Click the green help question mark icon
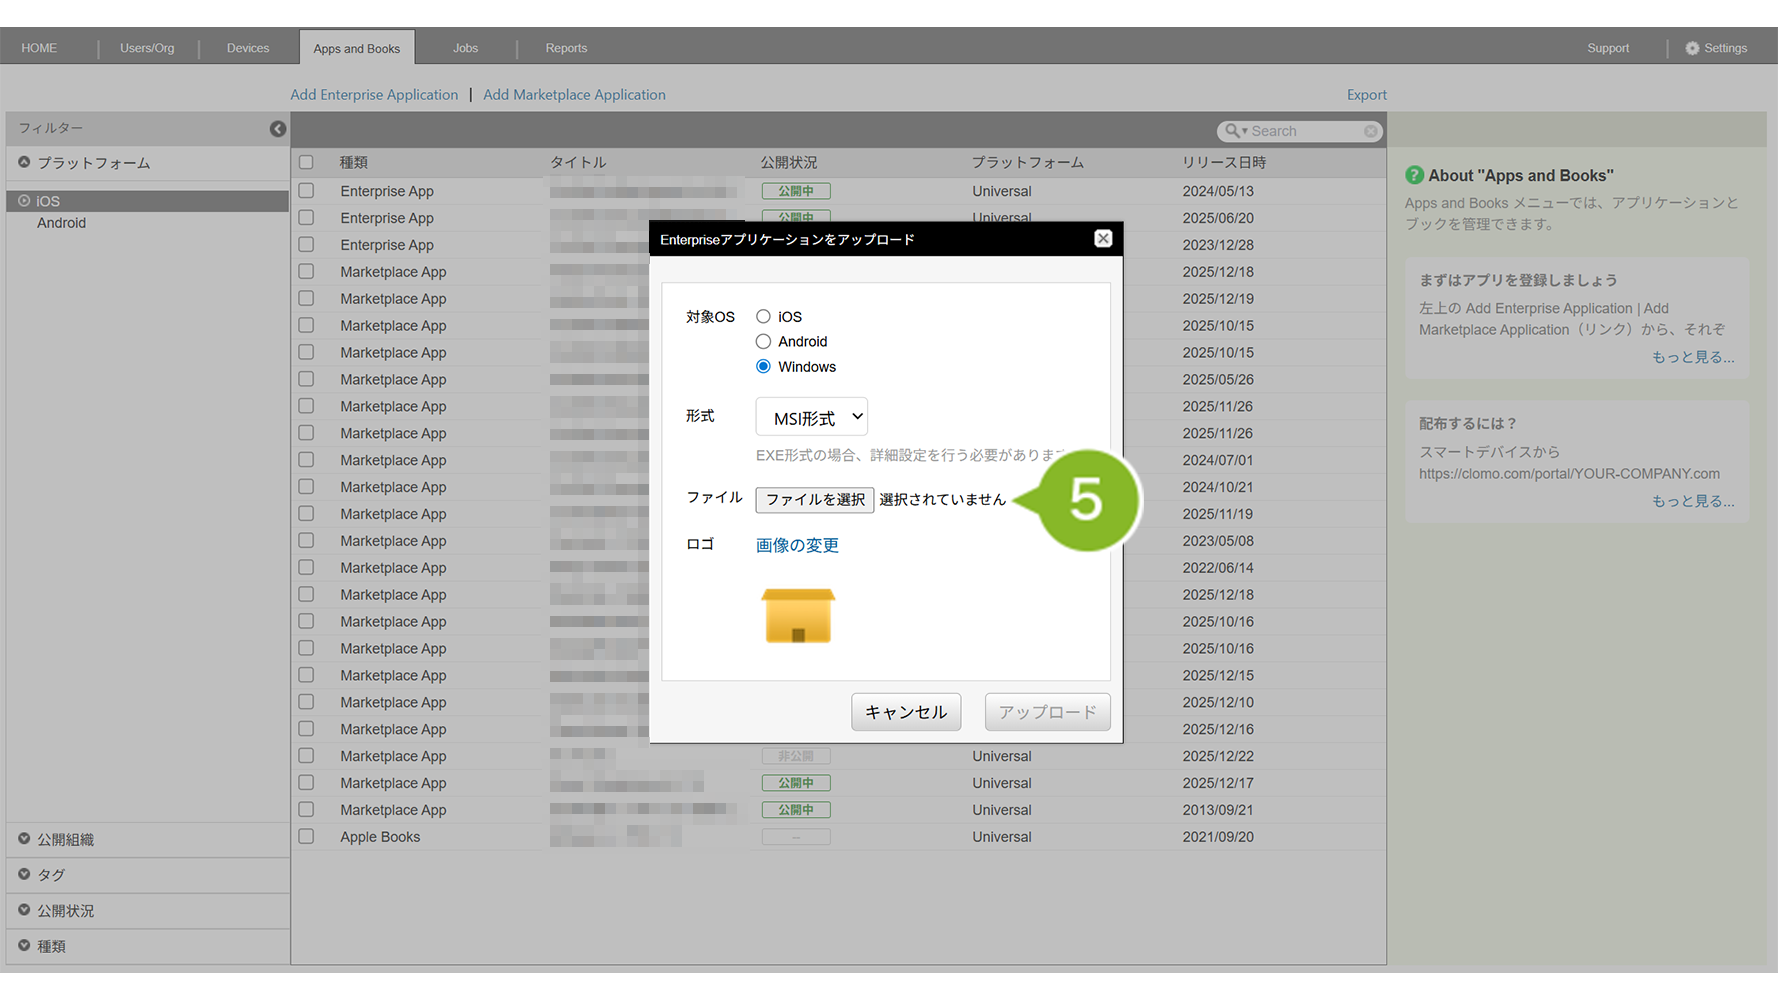This screenshot has height=1000, width=1778. tap(1414, 175)
